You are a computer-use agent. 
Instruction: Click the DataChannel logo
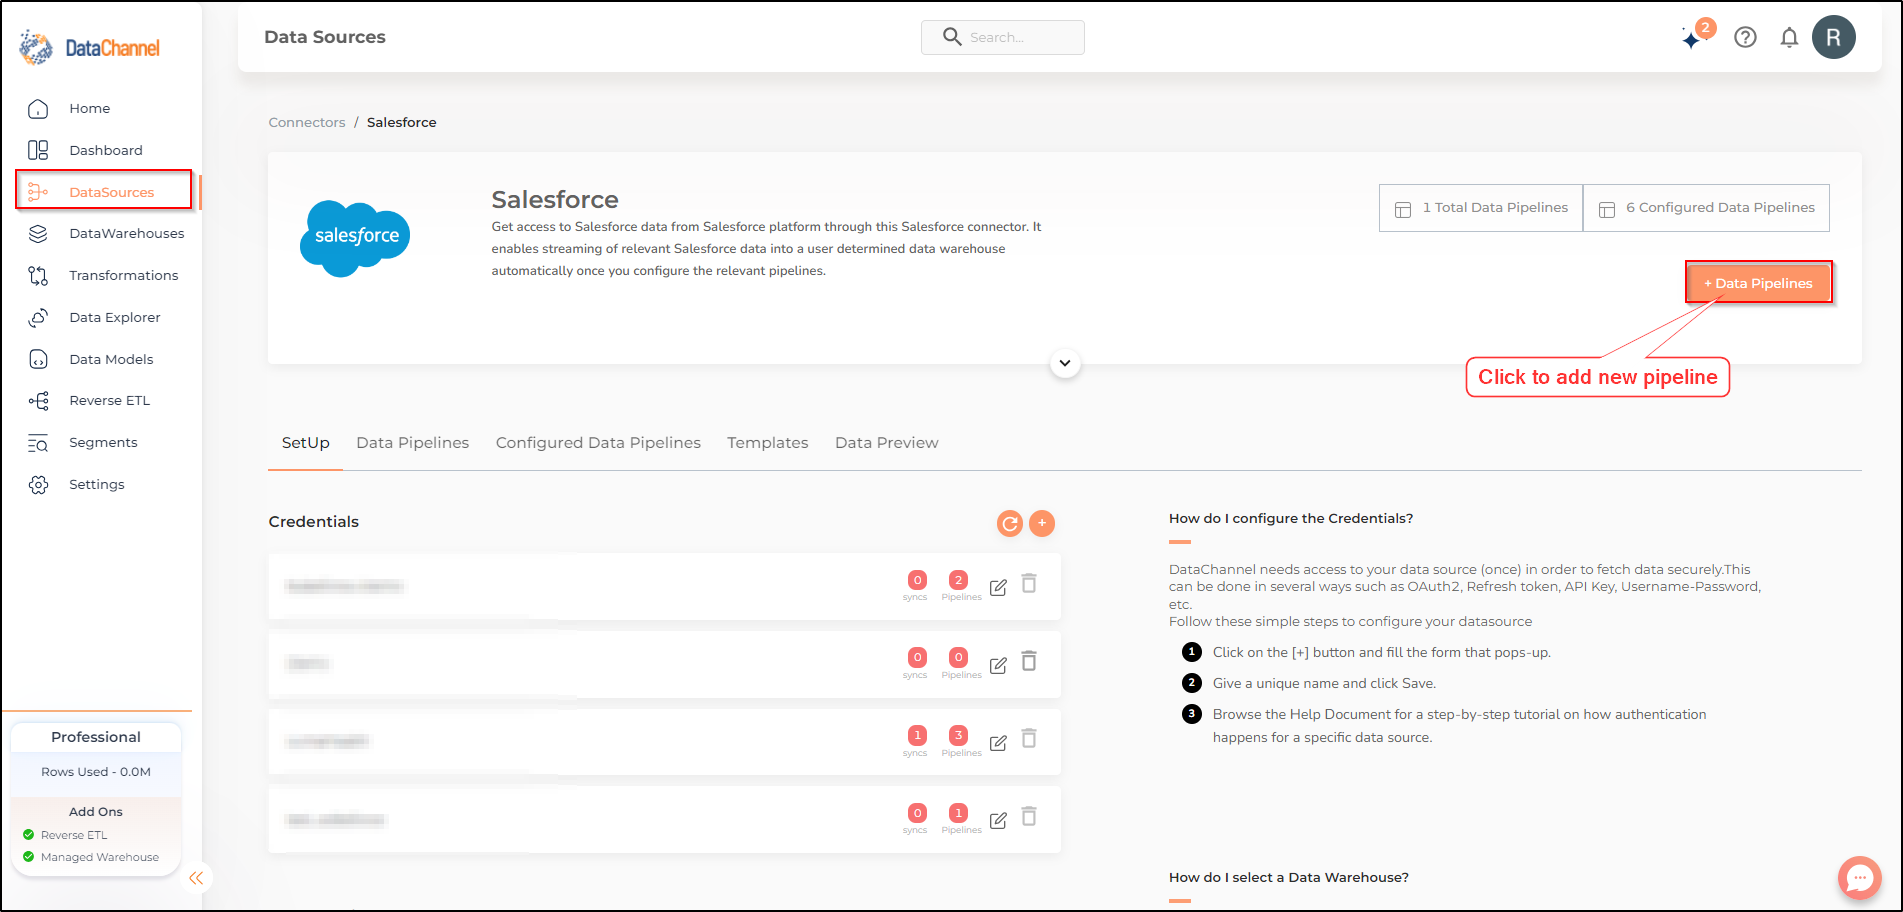point(90,47)
